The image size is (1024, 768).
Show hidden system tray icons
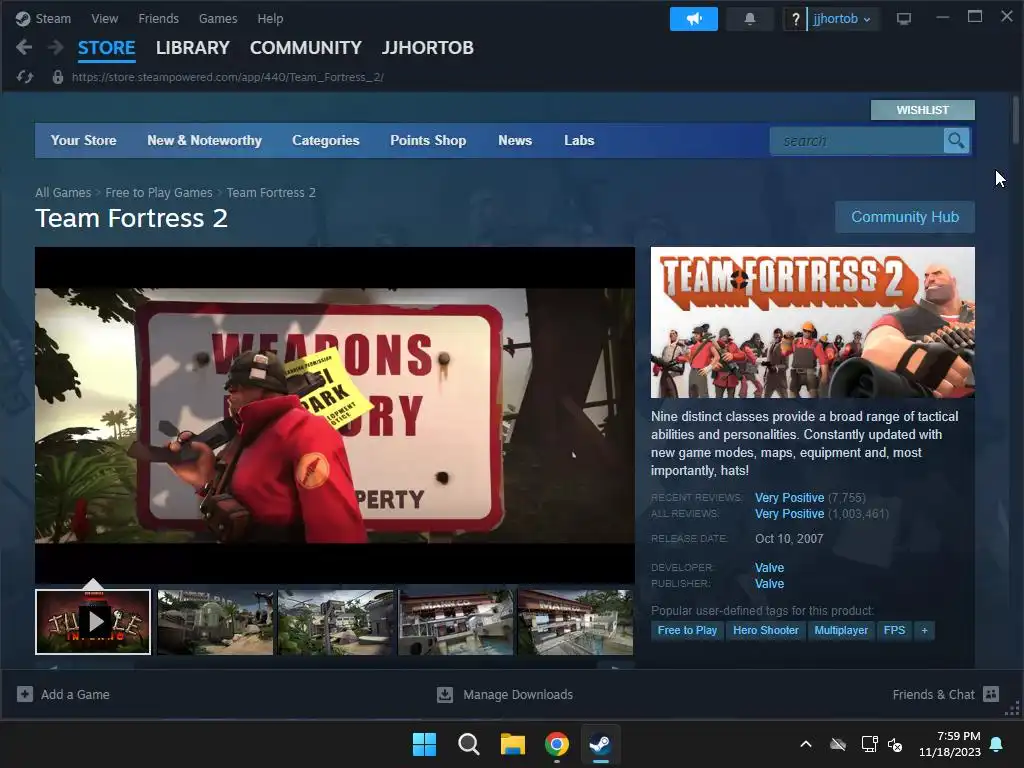coord(806,744)
